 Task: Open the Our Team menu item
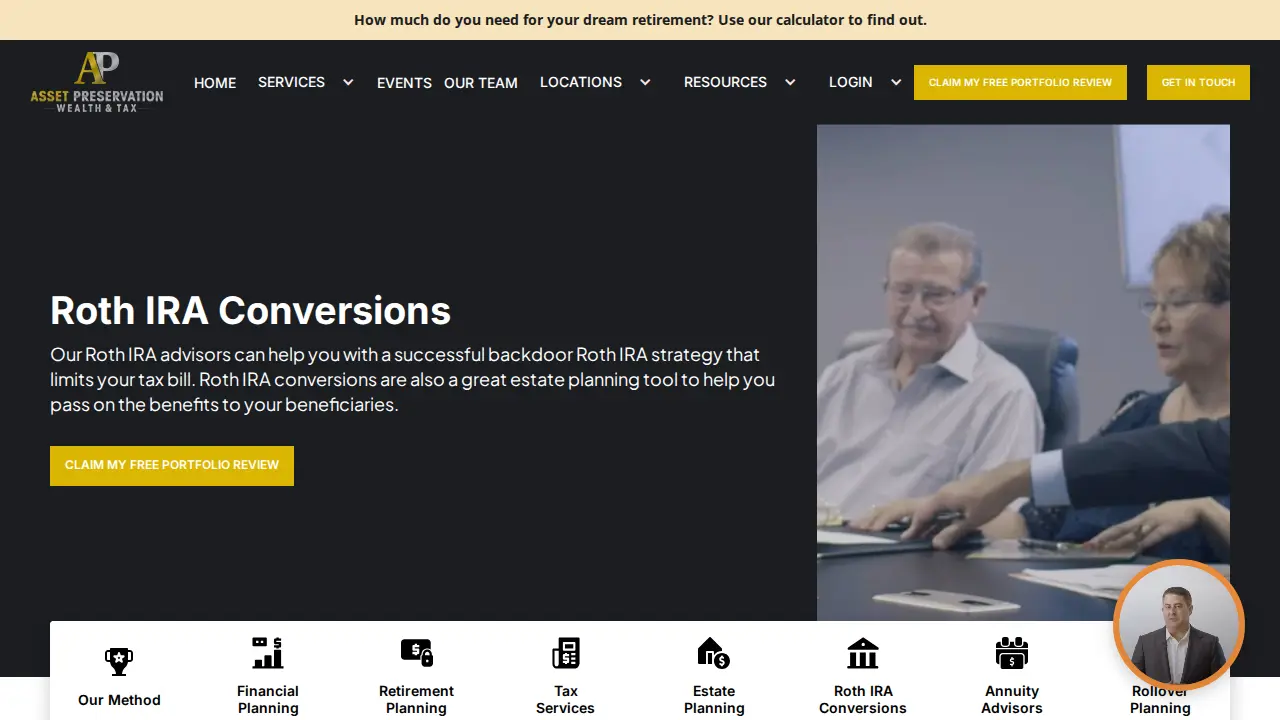[481, 83]
